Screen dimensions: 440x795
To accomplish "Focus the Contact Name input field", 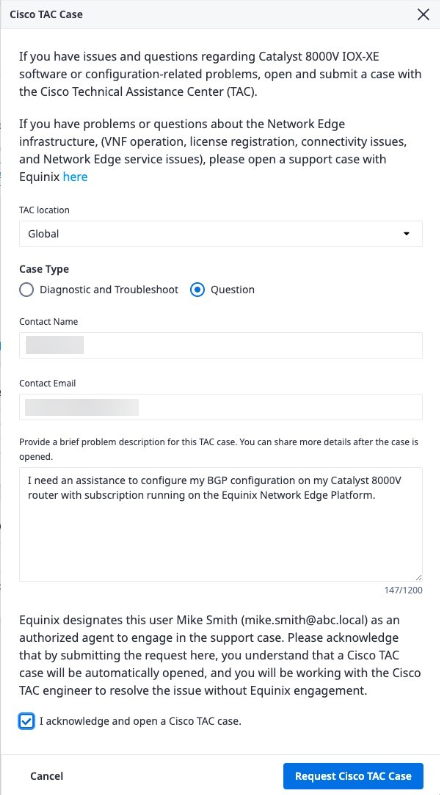I will click(221, 345).
